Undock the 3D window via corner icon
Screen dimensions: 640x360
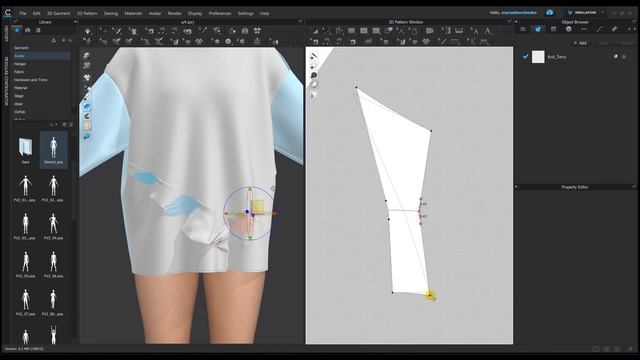coord(300,22)
